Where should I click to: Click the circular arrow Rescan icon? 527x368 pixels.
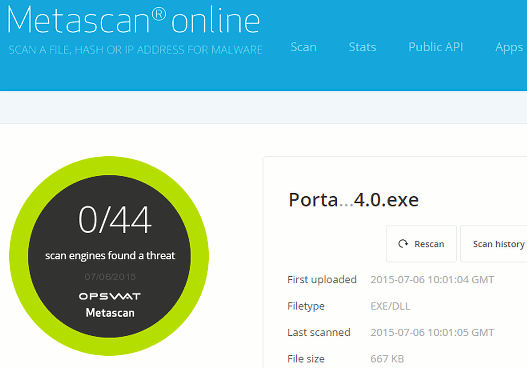coord(403,244)
